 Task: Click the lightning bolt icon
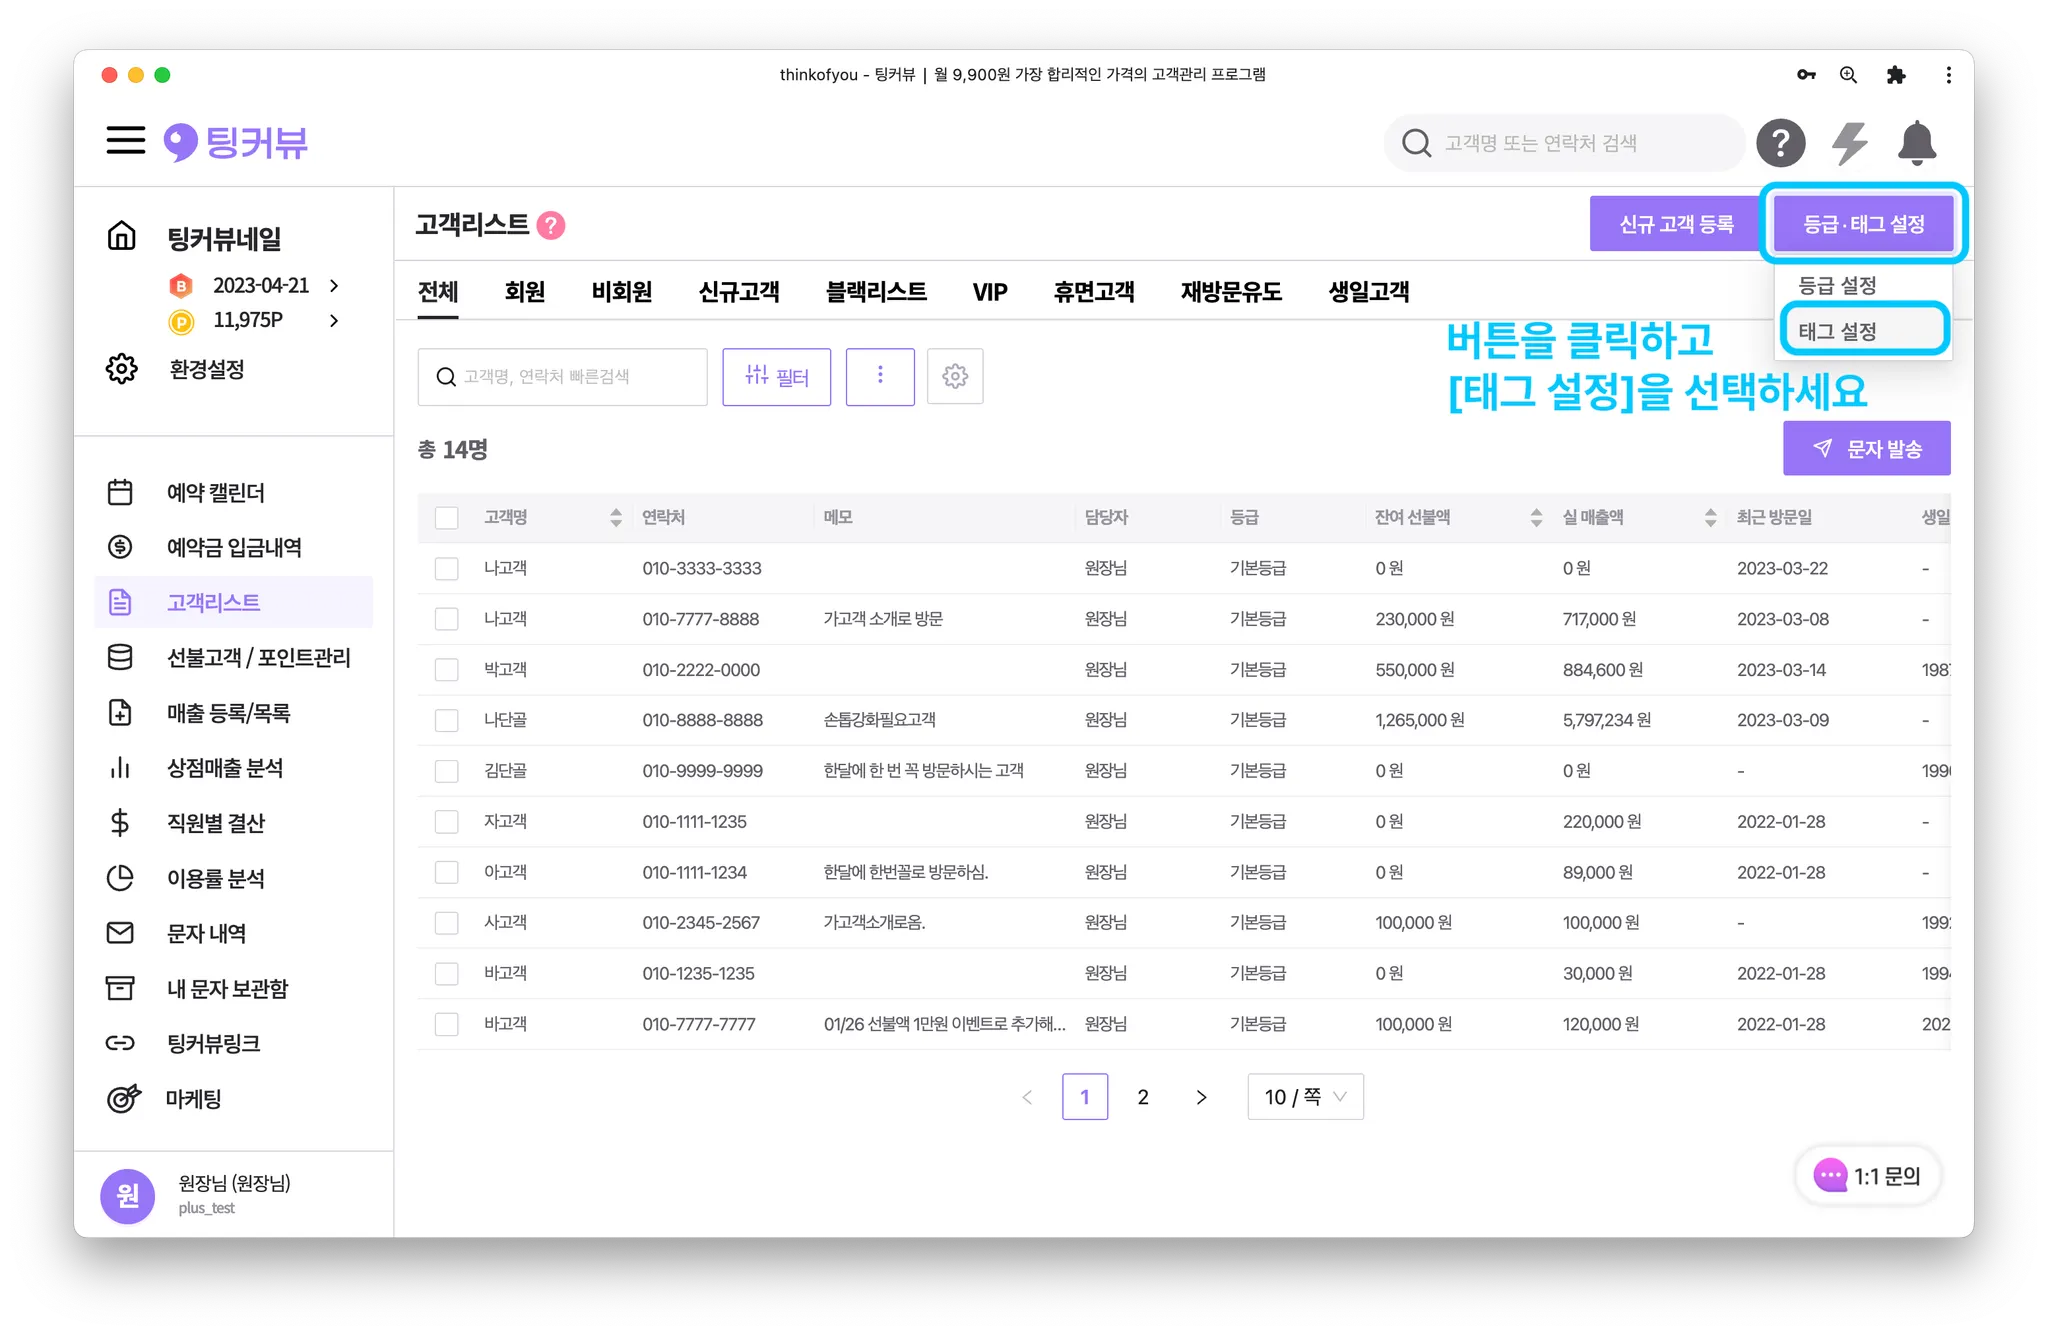click(x=1849, y=143)
